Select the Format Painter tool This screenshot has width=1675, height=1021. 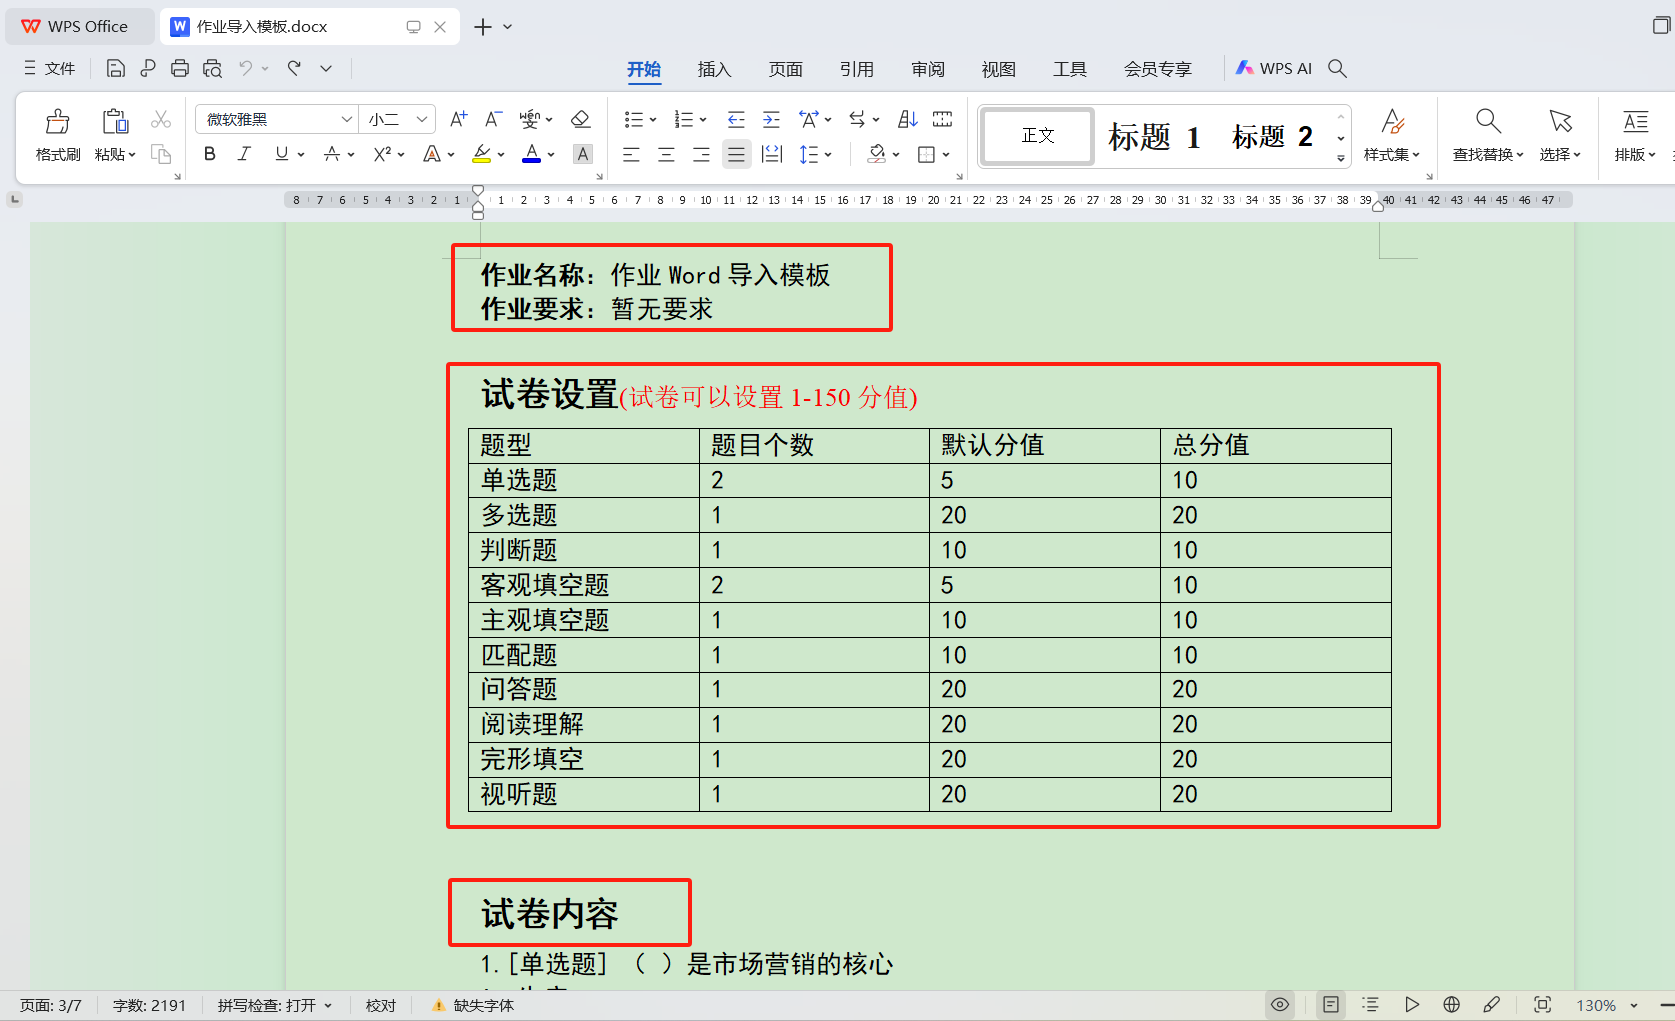[57, 135]
